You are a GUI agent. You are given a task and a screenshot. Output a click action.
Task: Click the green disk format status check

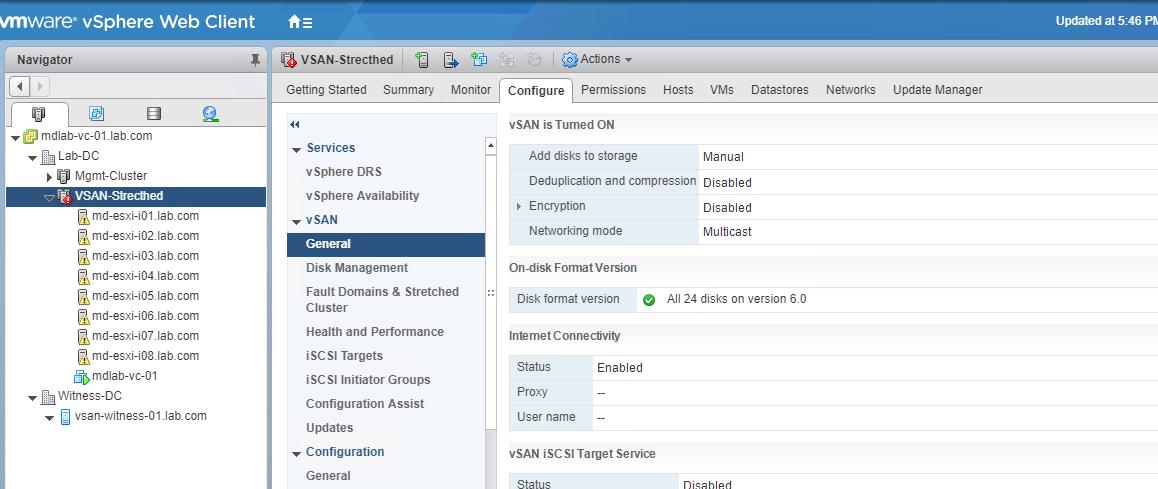tap(649, 300)
